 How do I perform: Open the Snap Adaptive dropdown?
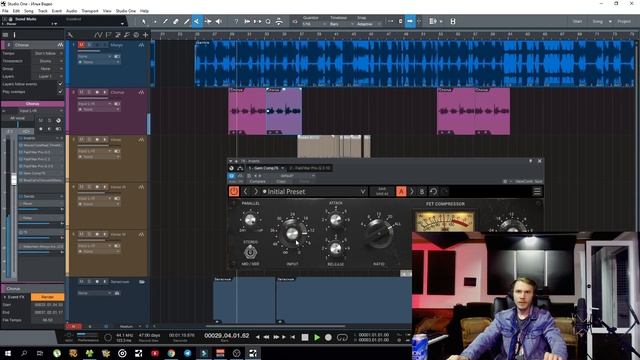pyautogui.click(x=368, y=24)
